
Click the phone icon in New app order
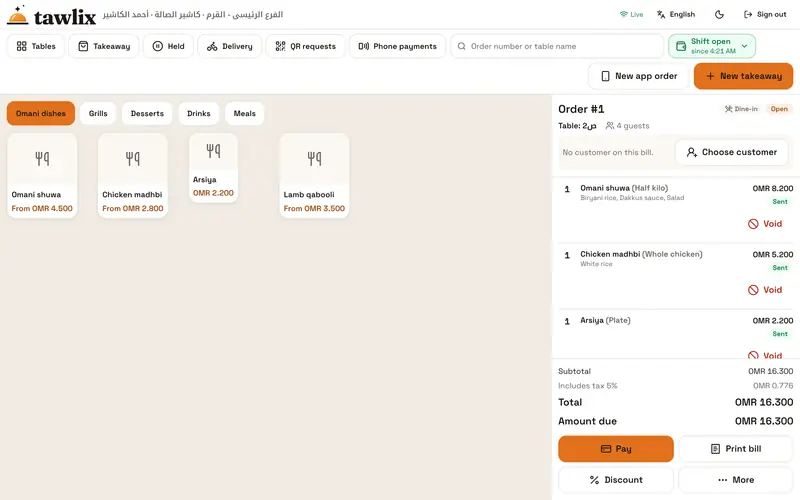tap(605, 76)
